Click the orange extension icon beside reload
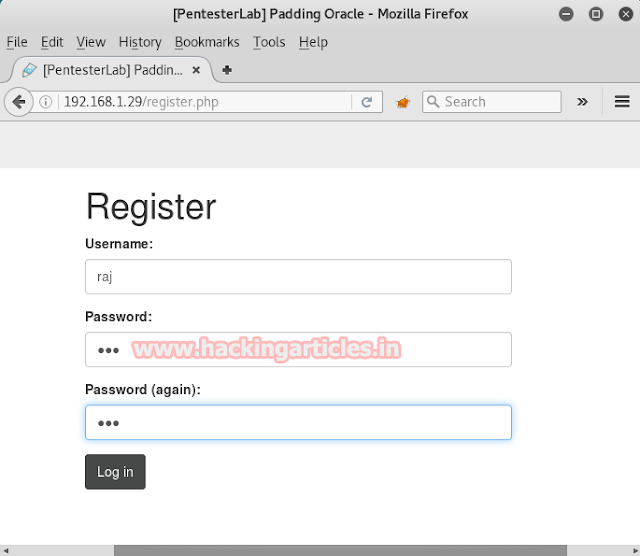This screenshot has height=556, width=640. pos(403,102)
